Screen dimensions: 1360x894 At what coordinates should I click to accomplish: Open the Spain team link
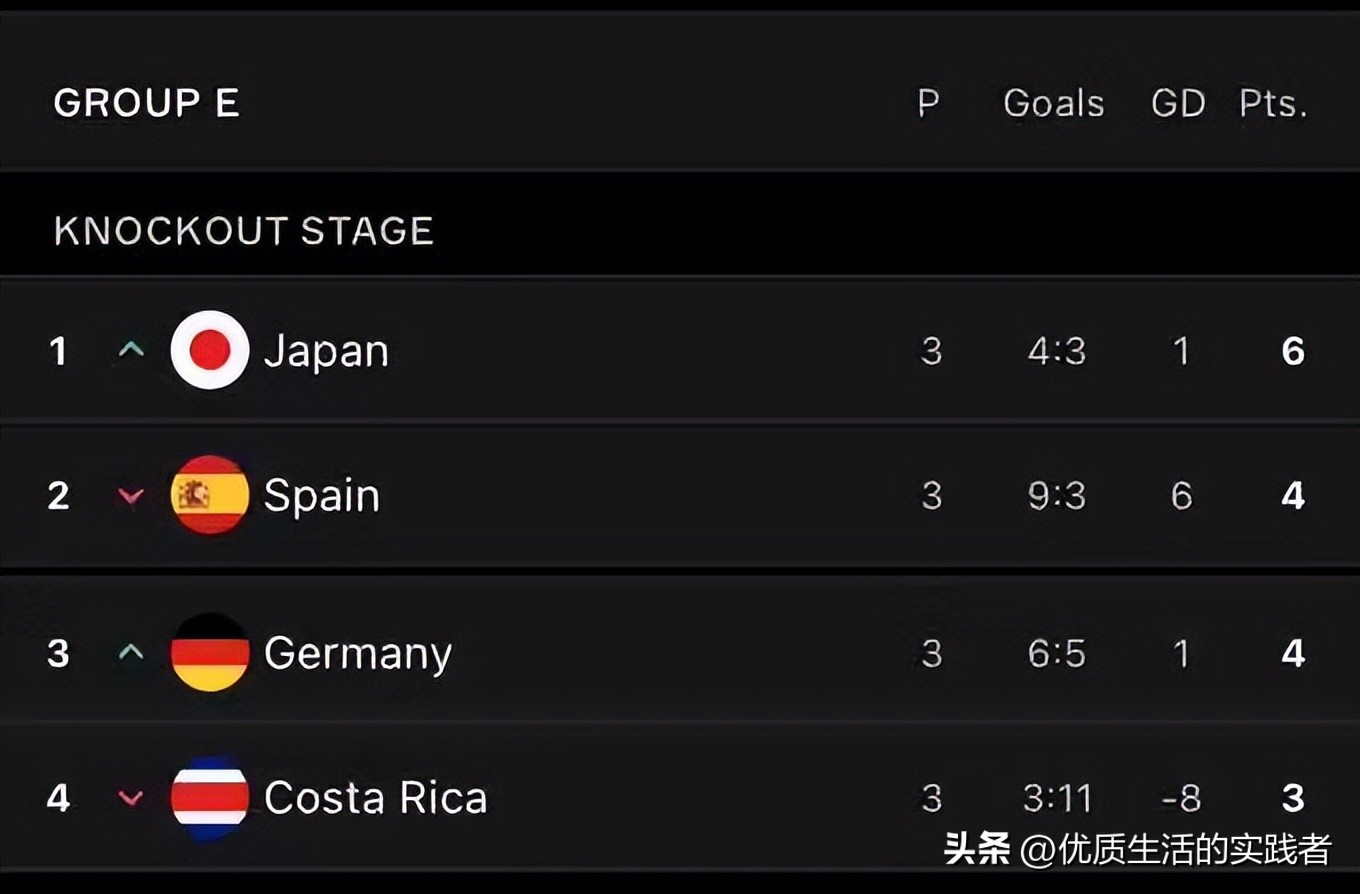click(321, 496)
